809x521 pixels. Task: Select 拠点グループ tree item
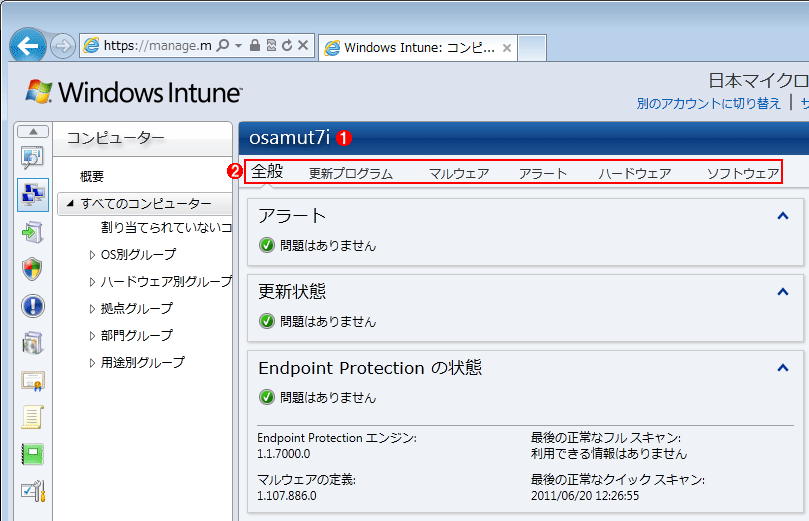pyautogui.click(x=137, y=308)
